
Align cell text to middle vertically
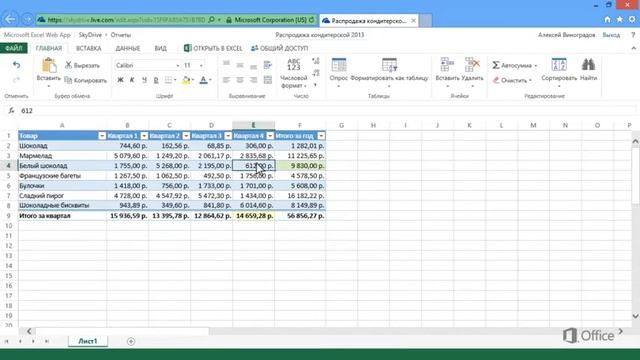point(240,64)
